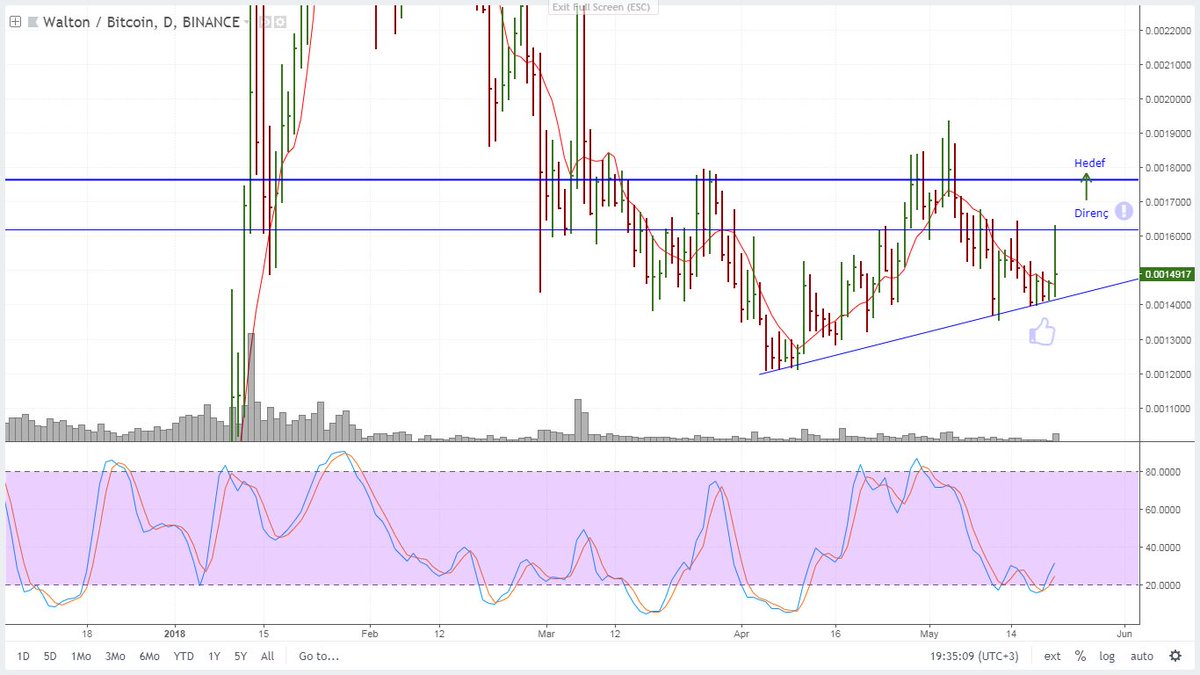Click the green Hedef up arrow

tap(1086, 185)
